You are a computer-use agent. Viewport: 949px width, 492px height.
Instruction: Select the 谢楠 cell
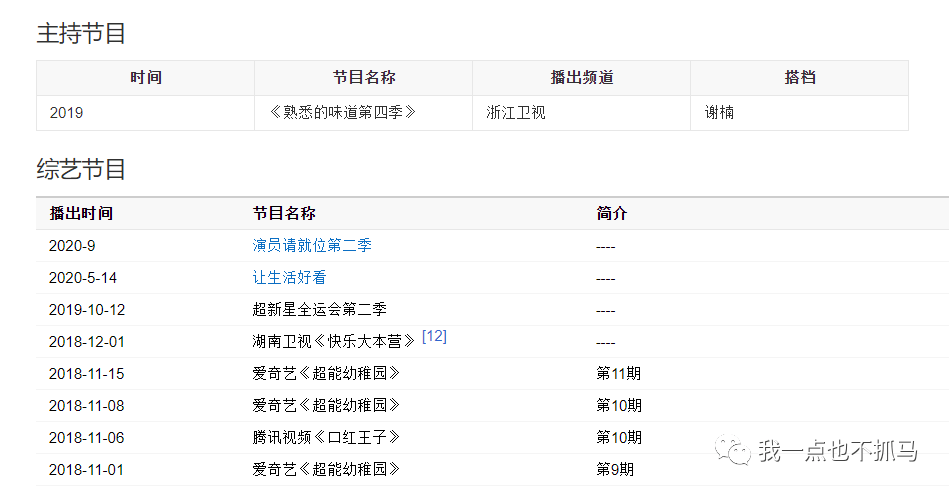click(800, 113)
